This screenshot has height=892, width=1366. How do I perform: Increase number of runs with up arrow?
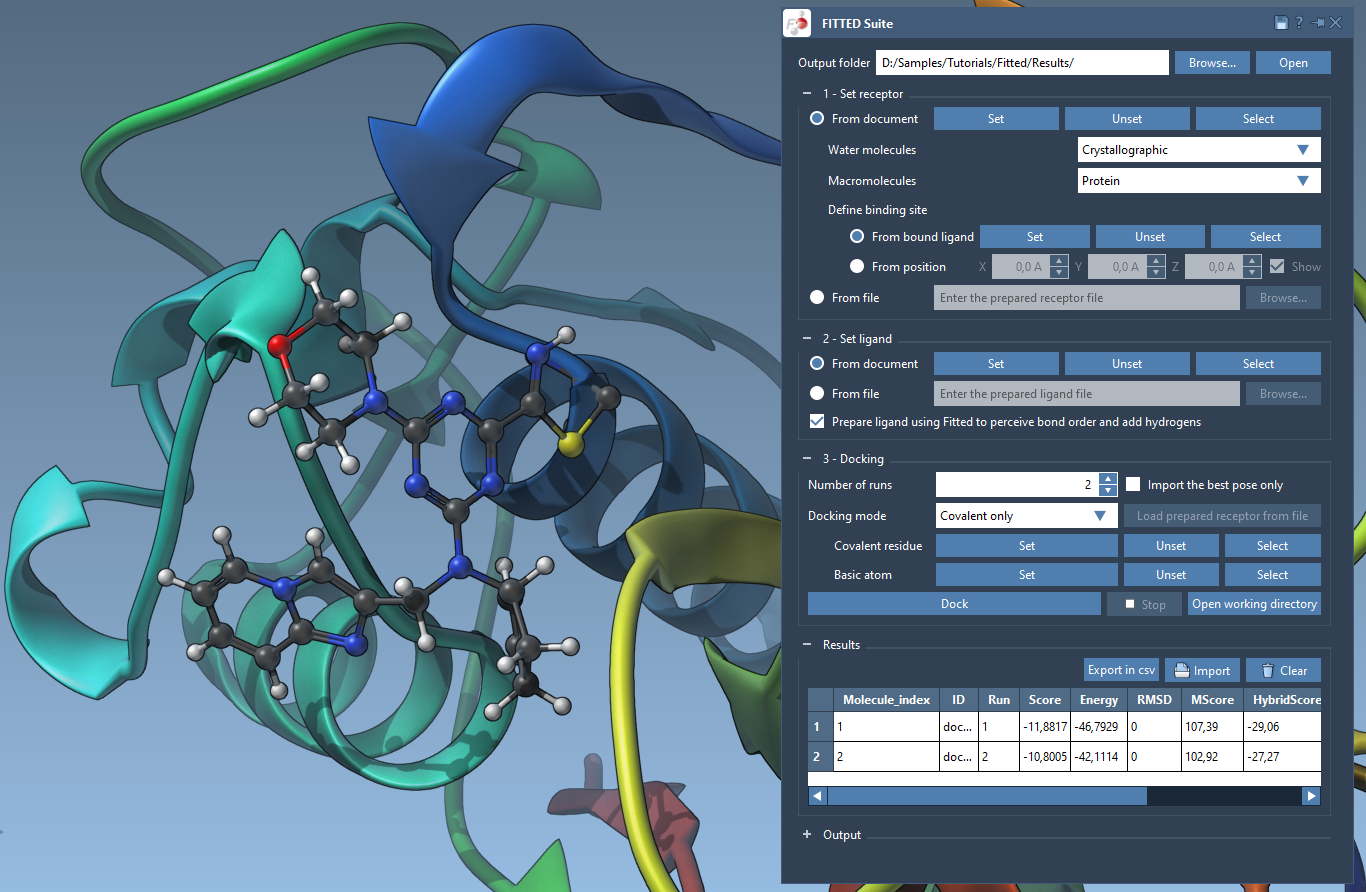click(1107, 479)
